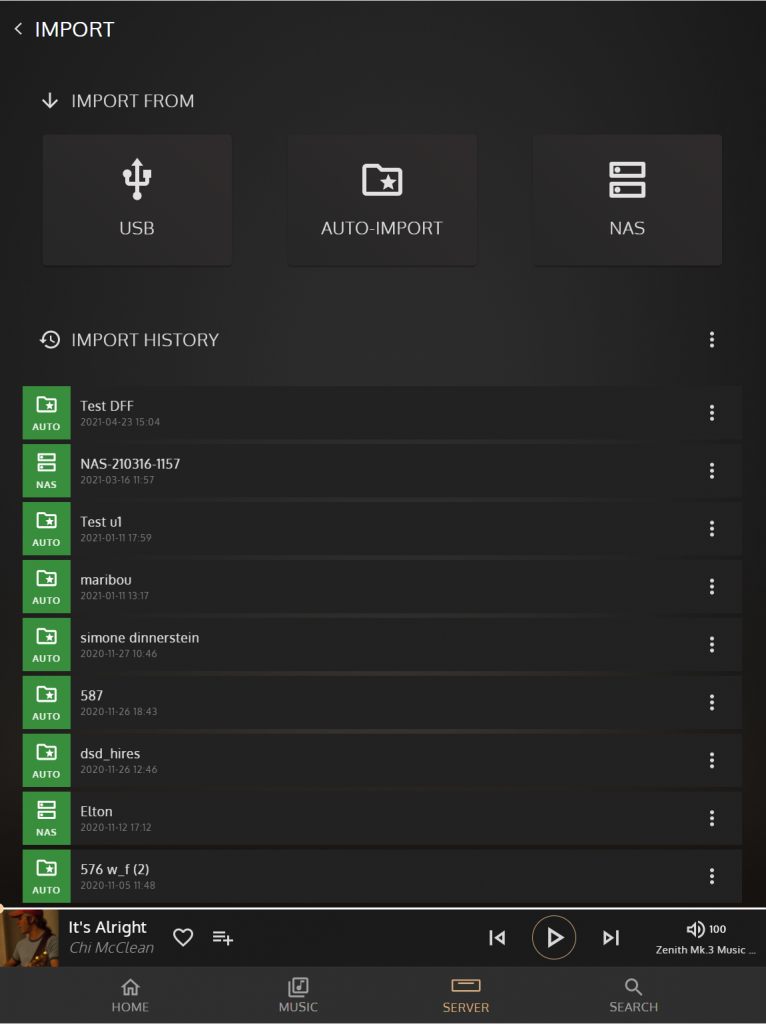Screen dimensions: 766x1024
Task: Select the simone dinnerstein import entry
Action: [x=382, y=645]
